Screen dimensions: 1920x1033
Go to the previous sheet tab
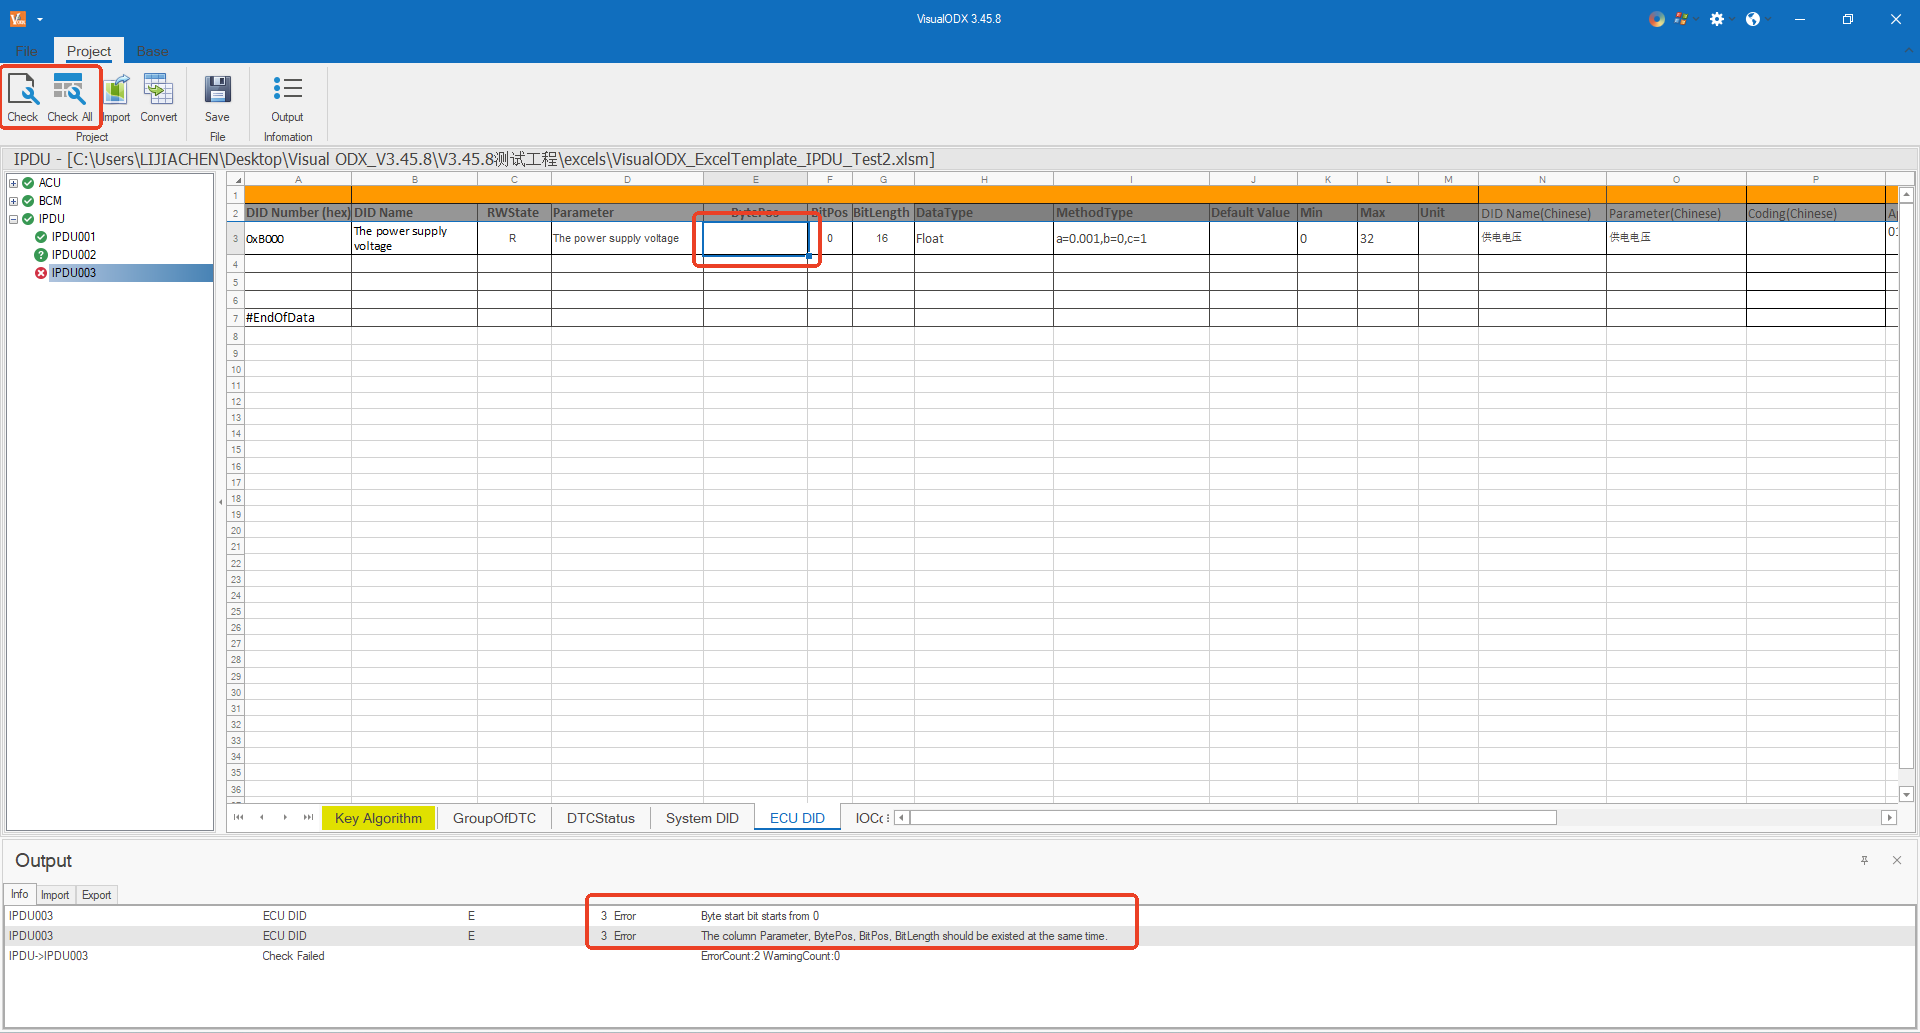click(262, 818)
